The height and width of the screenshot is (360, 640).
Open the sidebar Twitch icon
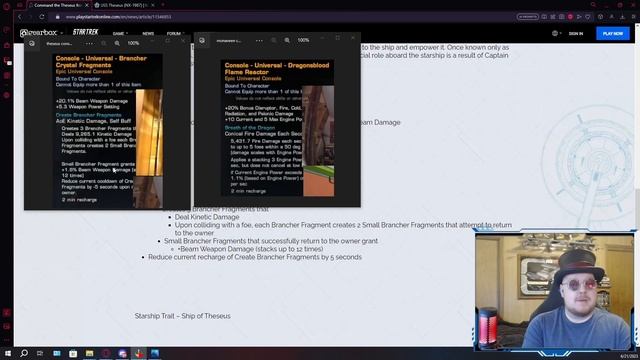[7, 61]
